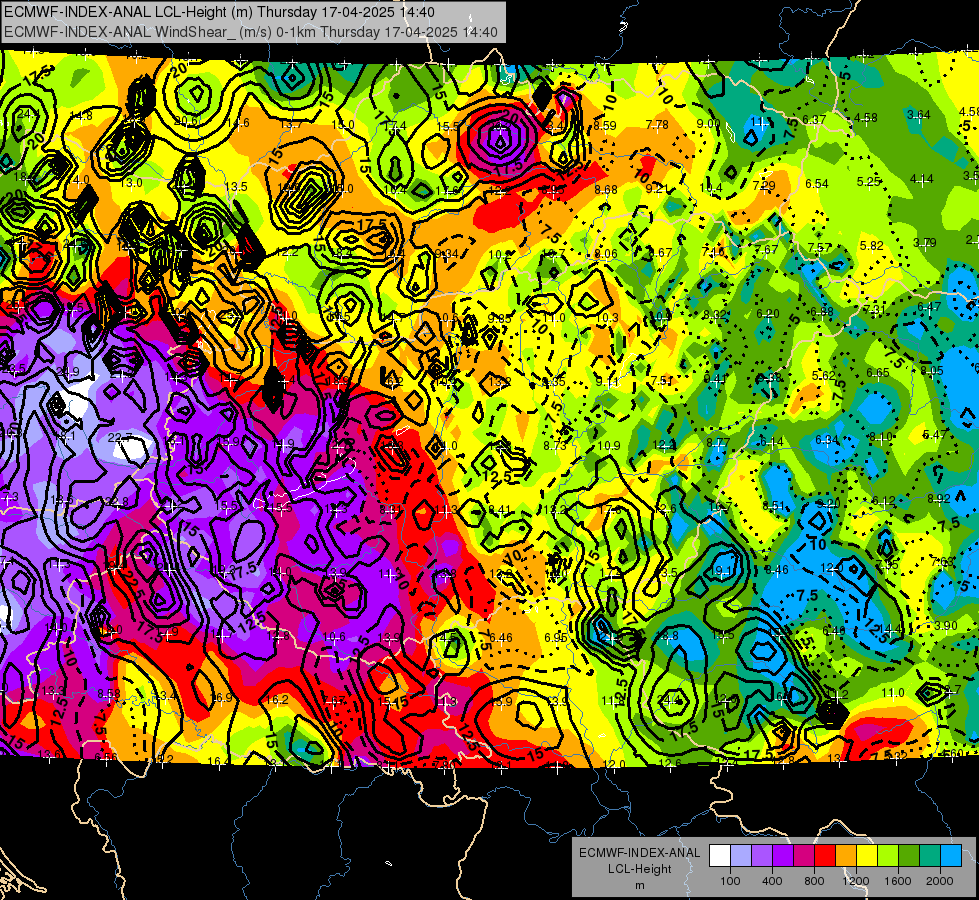The height and width of the screenshot is (900, 979).
Task: Click the LCL-Height label in legend
Action: click(x=639, y=869)
